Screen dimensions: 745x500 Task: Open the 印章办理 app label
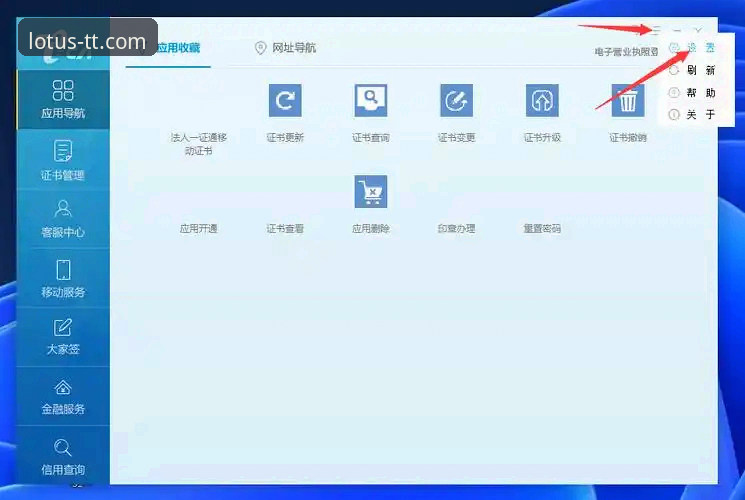tap(456, 229)
